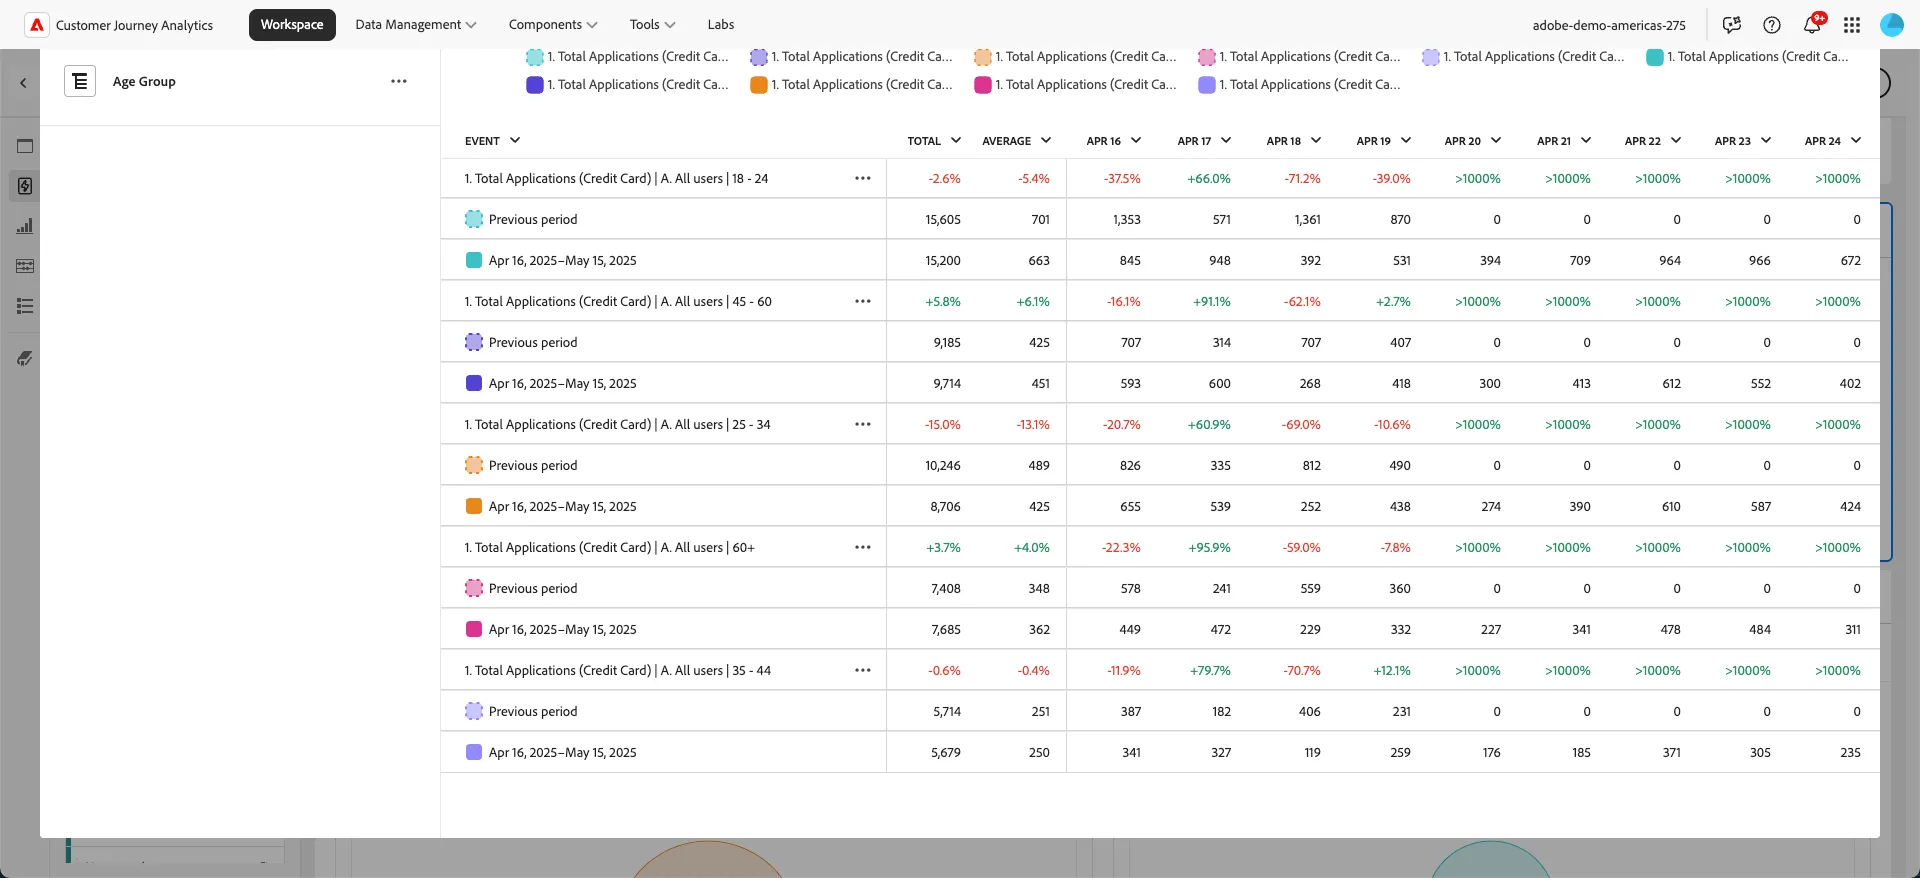Click the adobe-demo-americas-275 organization name

point(1609,25)
